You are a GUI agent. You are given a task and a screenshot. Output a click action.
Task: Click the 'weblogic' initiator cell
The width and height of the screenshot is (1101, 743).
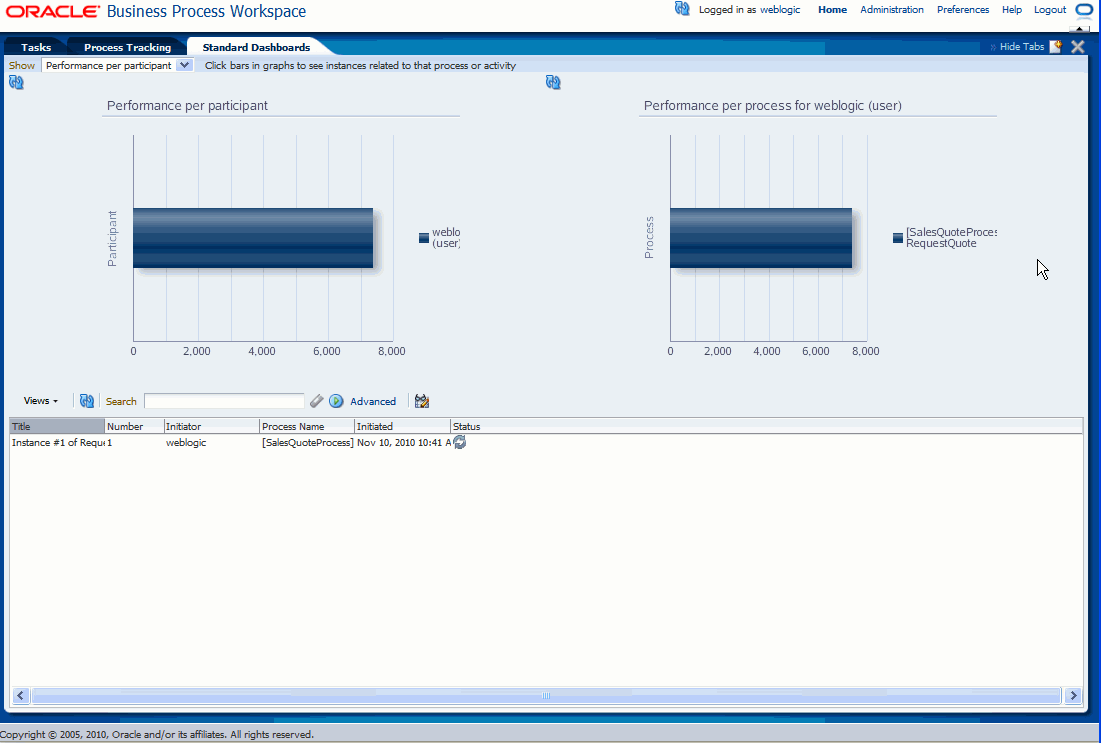[186, 442]
